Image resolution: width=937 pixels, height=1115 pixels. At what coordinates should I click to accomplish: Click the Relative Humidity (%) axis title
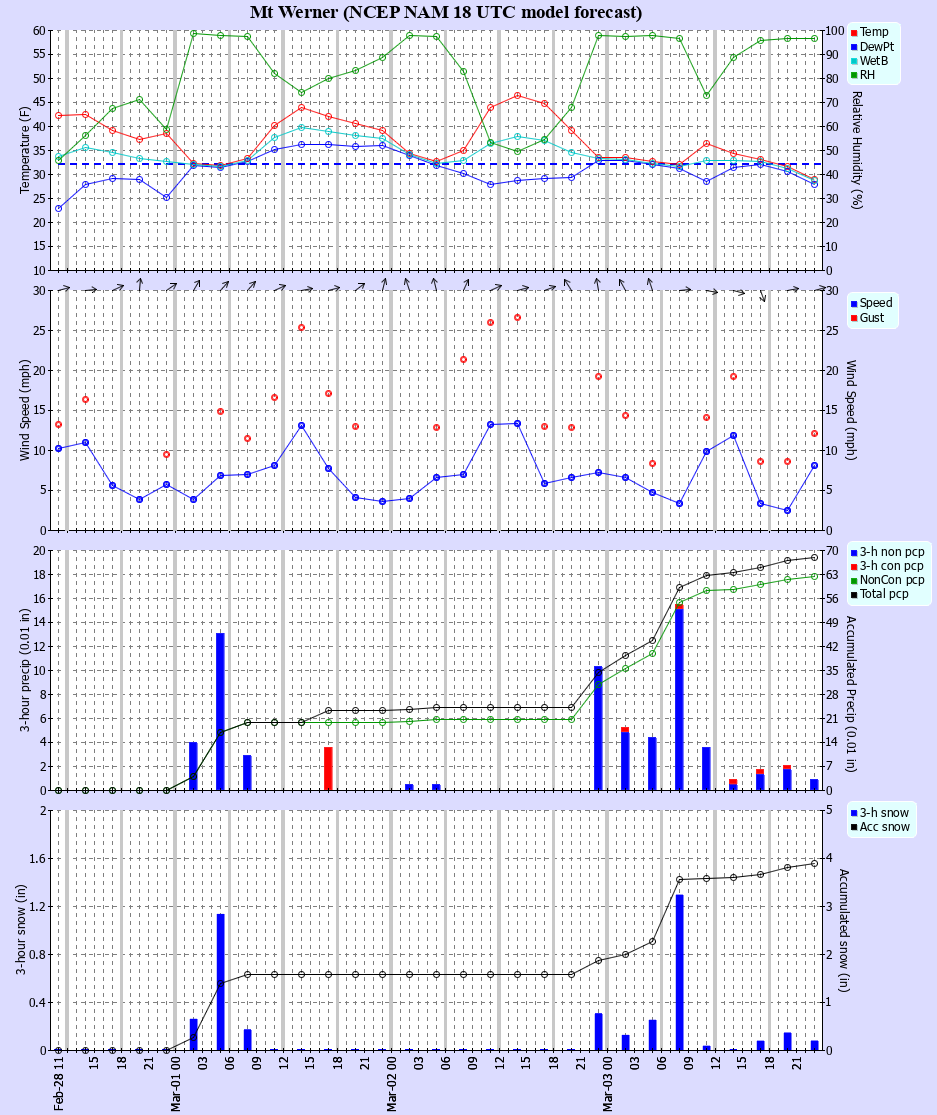pos(856,150)
